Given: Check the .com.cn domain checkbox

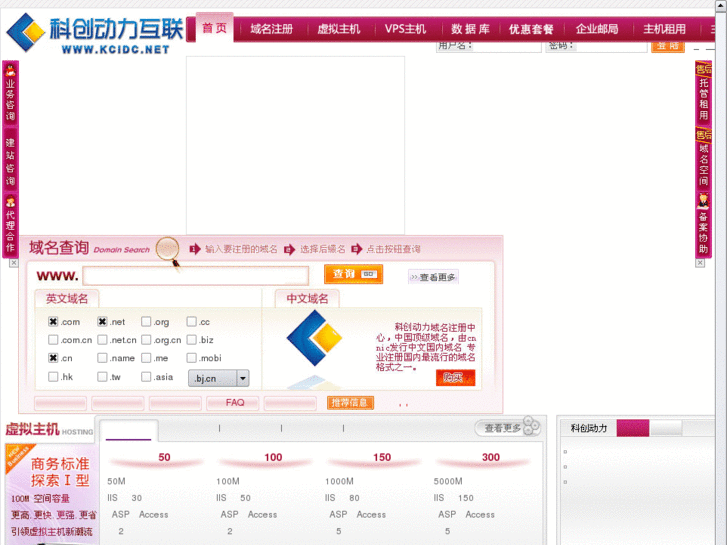Looking at the screenshot, I should click(53, 340).
